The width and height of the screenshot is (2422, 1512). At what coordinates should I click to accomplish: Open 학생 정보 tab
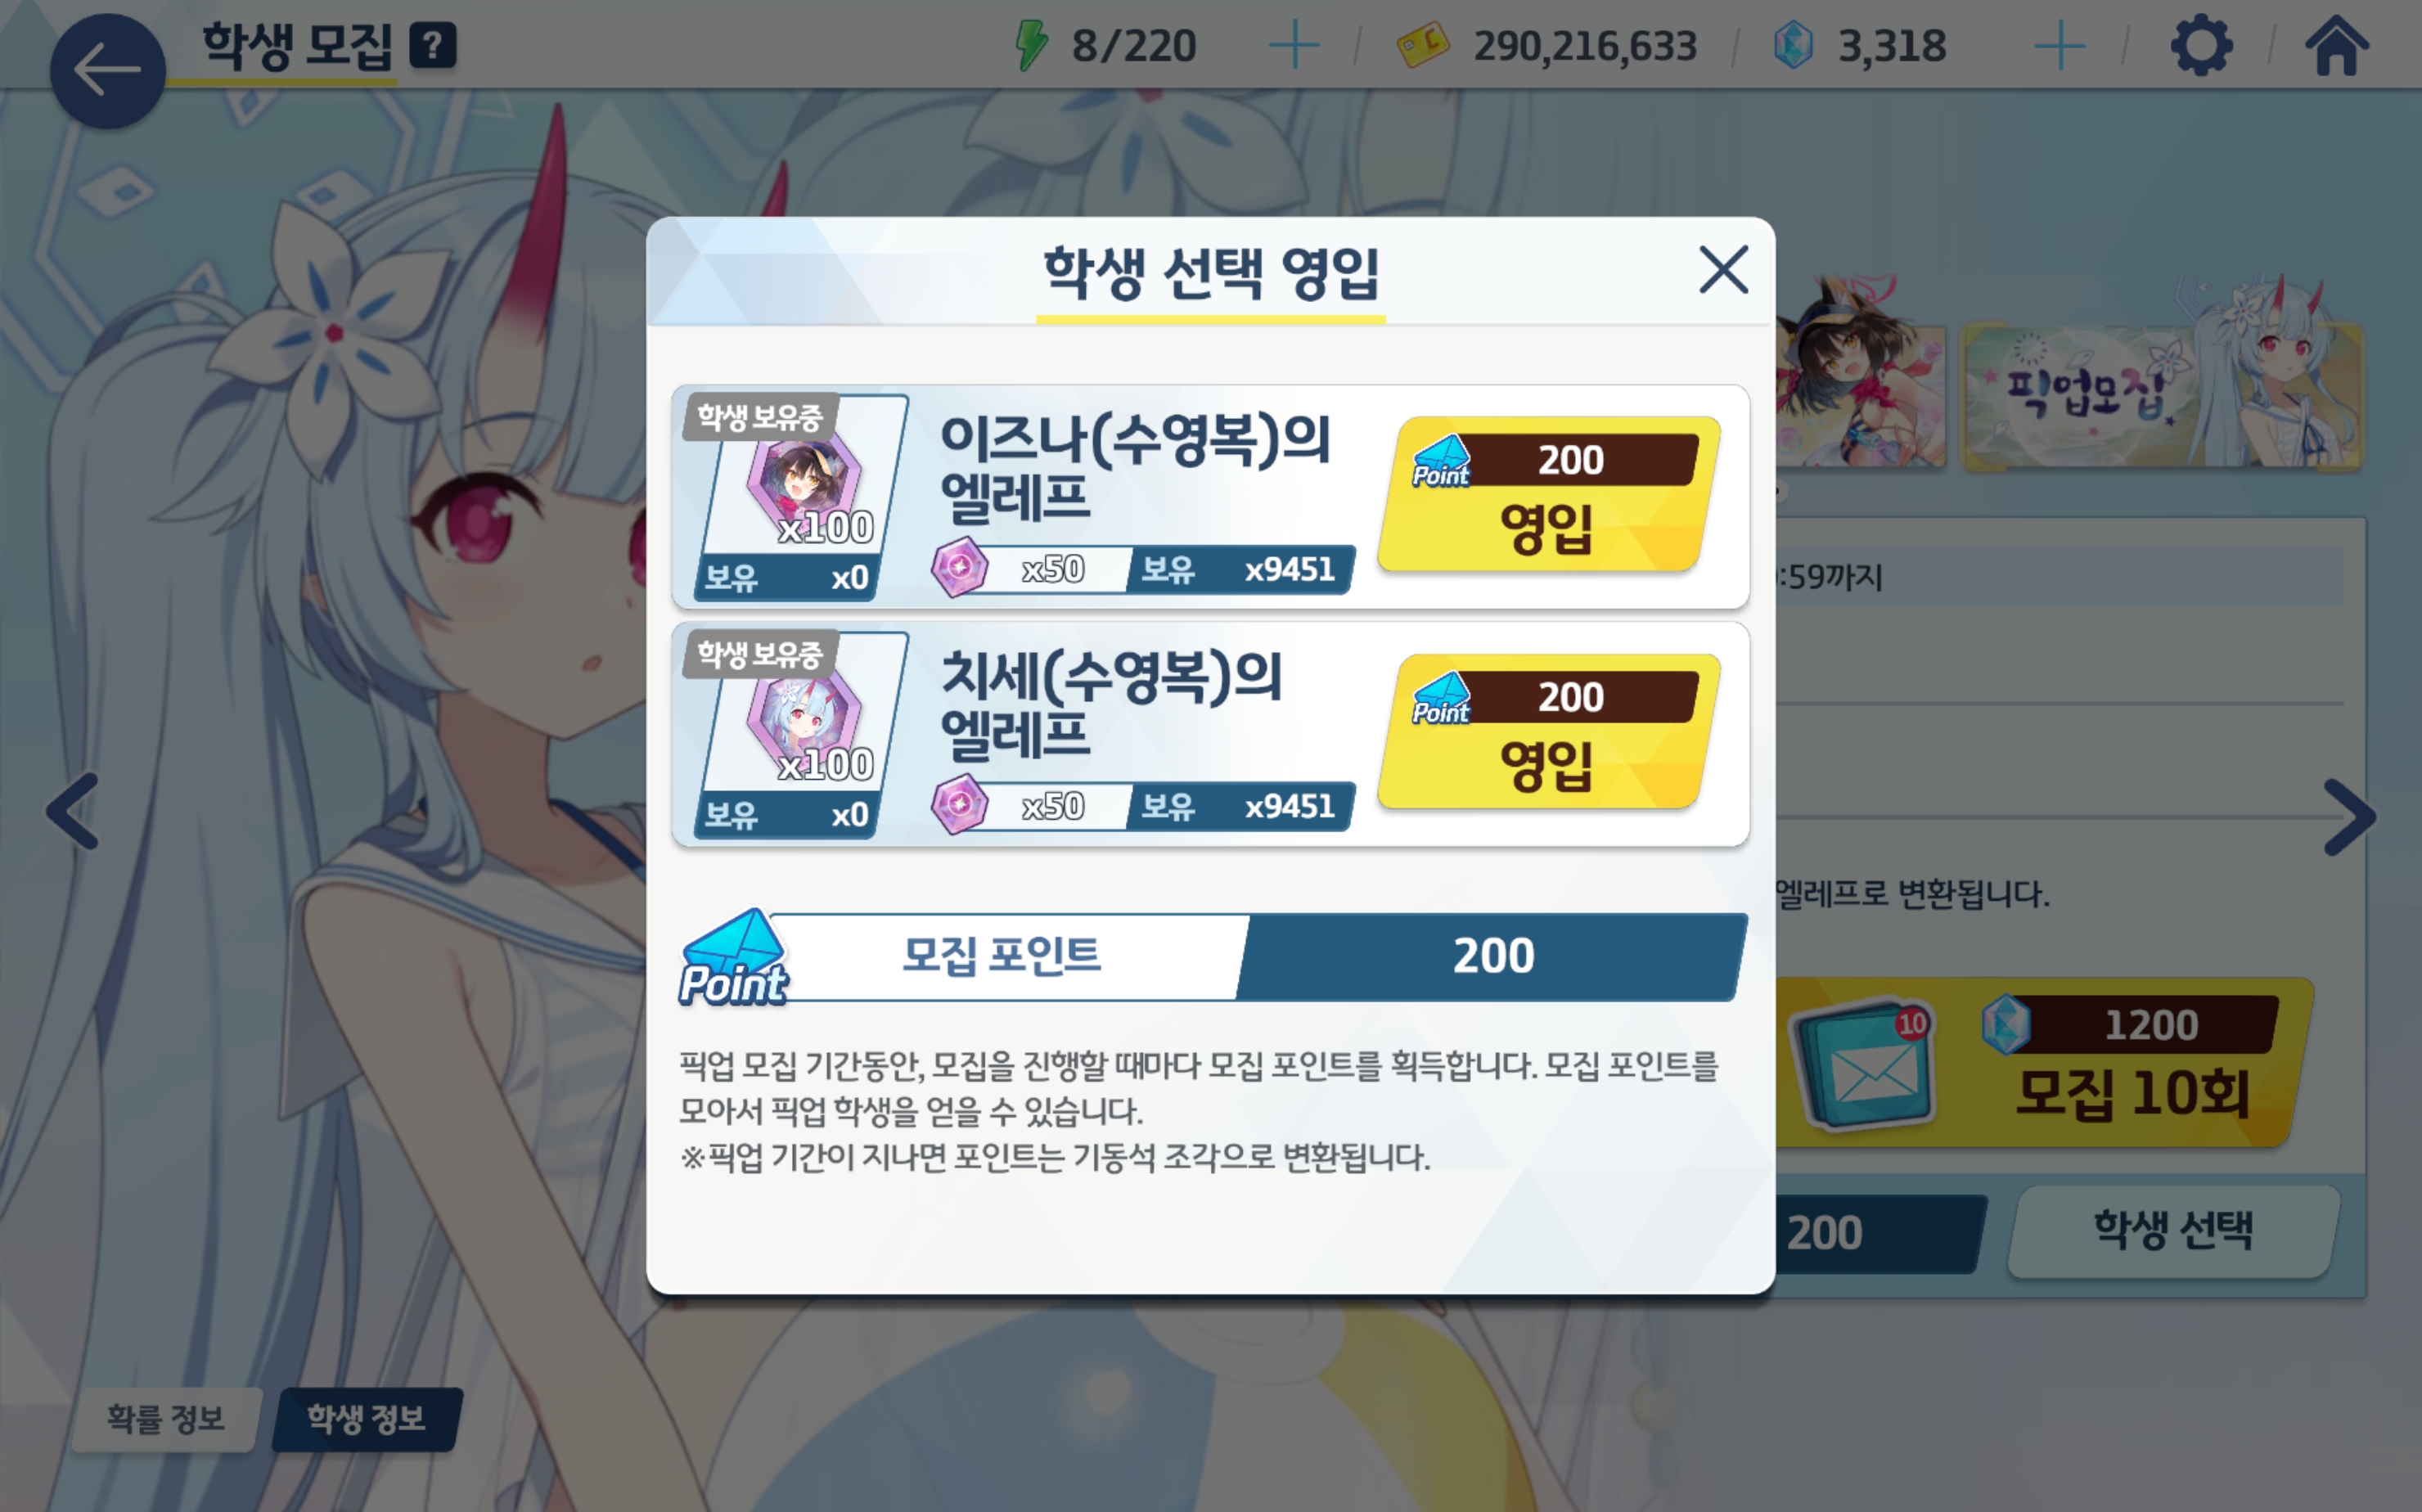pos(367,1418)
